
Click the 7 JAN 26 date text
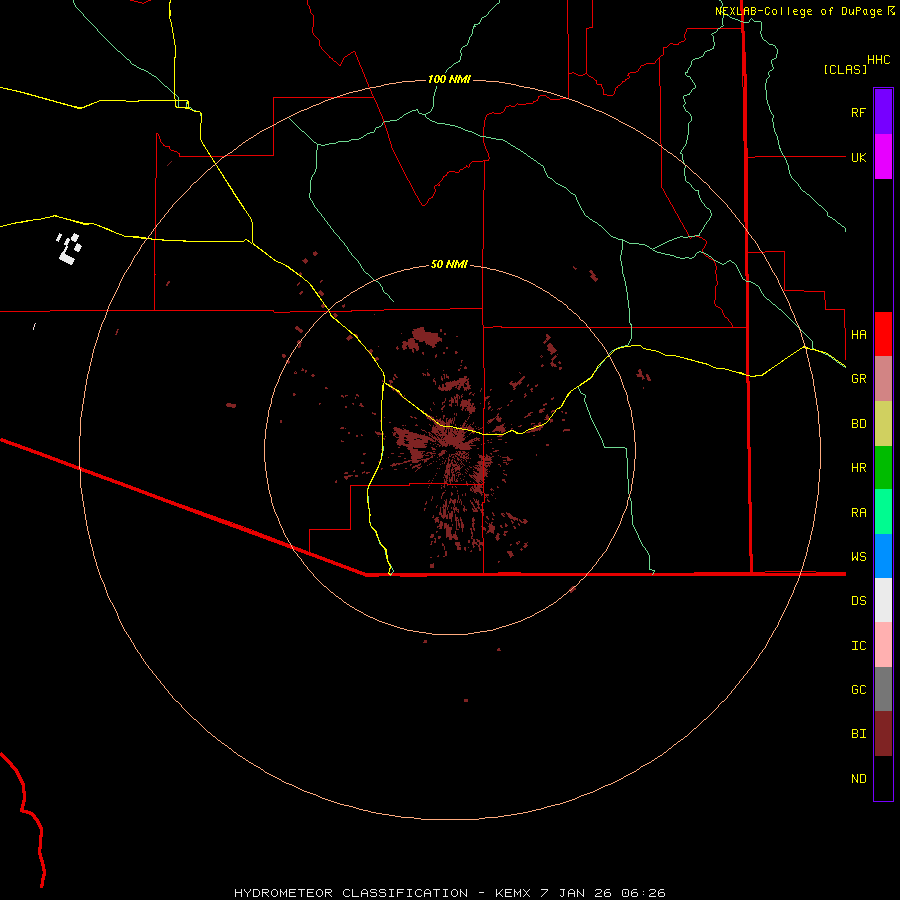coord(576,893)
